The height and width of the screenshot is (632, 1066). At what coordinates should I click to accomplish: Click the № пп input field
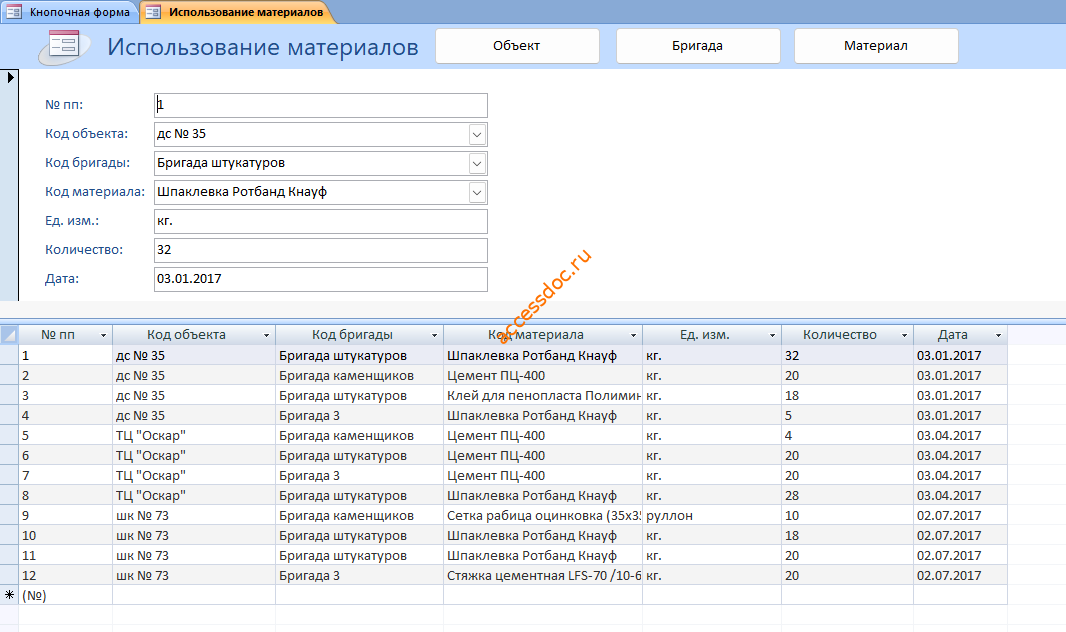pos(321,105)
